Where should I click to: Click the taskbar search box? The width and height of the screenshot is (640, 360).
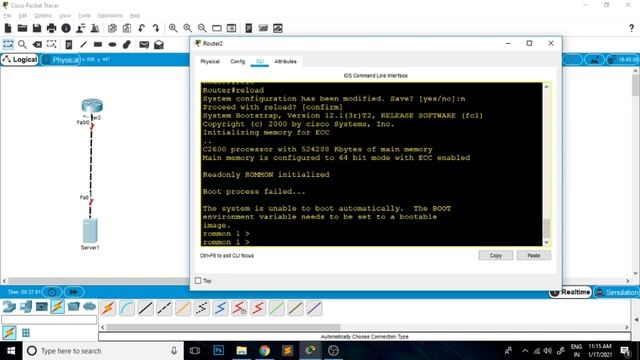point(102,351)
